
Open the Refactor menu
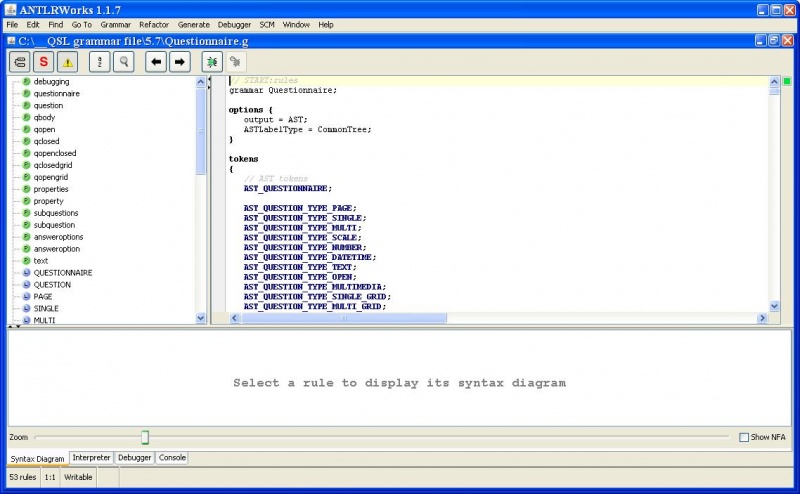pos(154,24)
